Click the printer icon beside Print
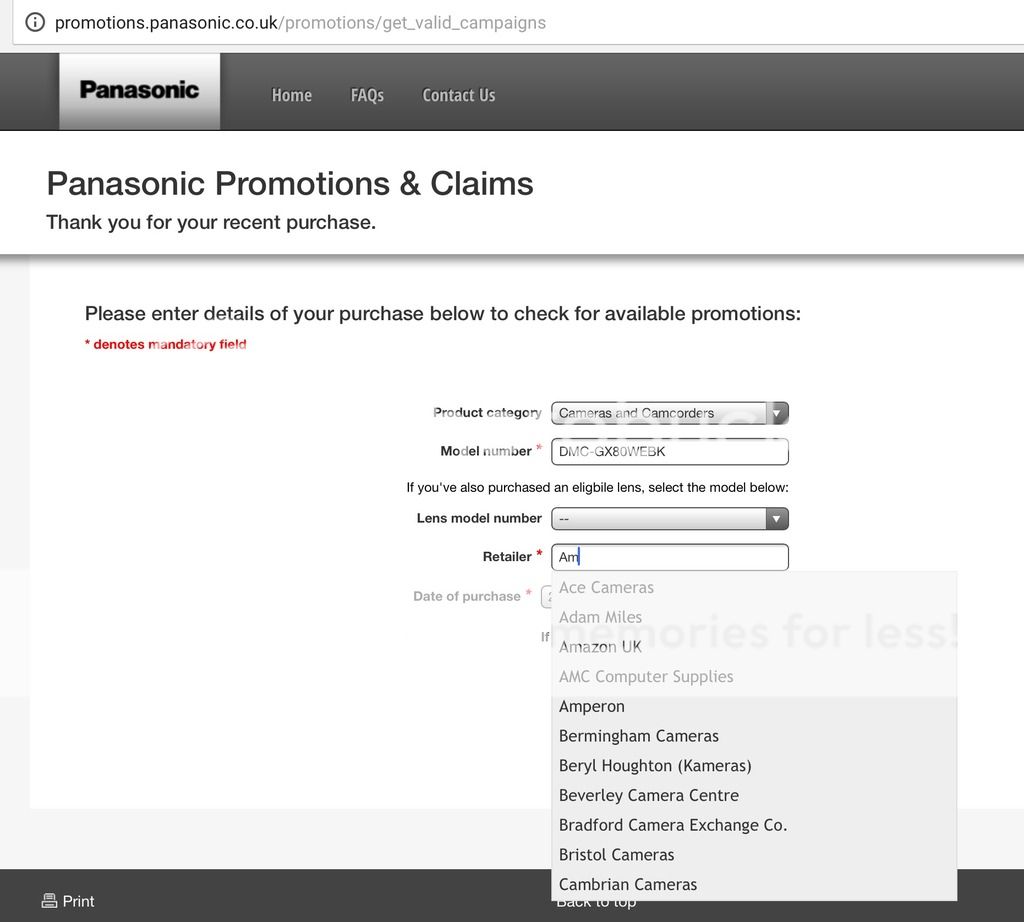 pyautogui.click(x=49, y=901)
